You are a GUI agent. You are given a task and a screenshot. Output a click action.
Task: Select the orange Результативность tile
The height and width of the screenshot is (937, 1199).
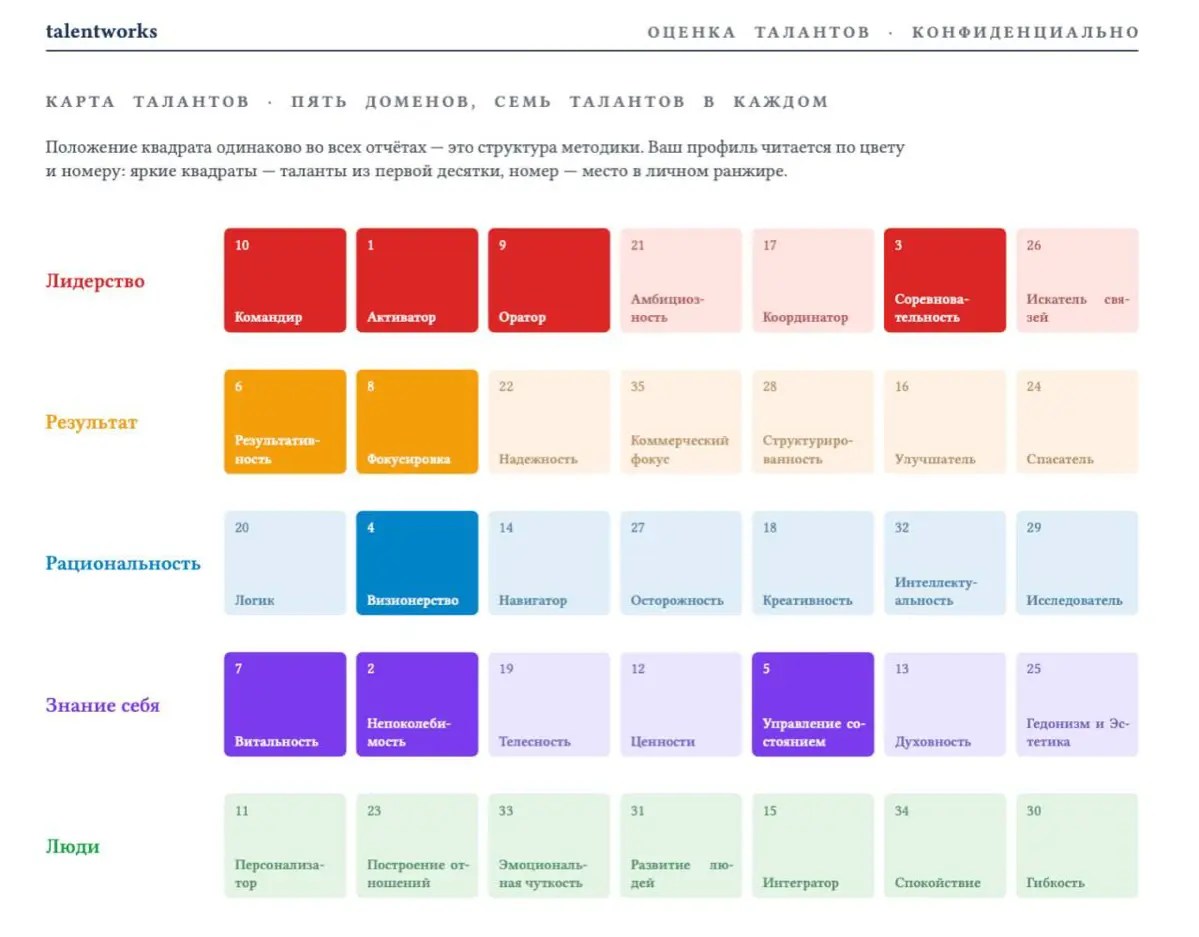284,421
